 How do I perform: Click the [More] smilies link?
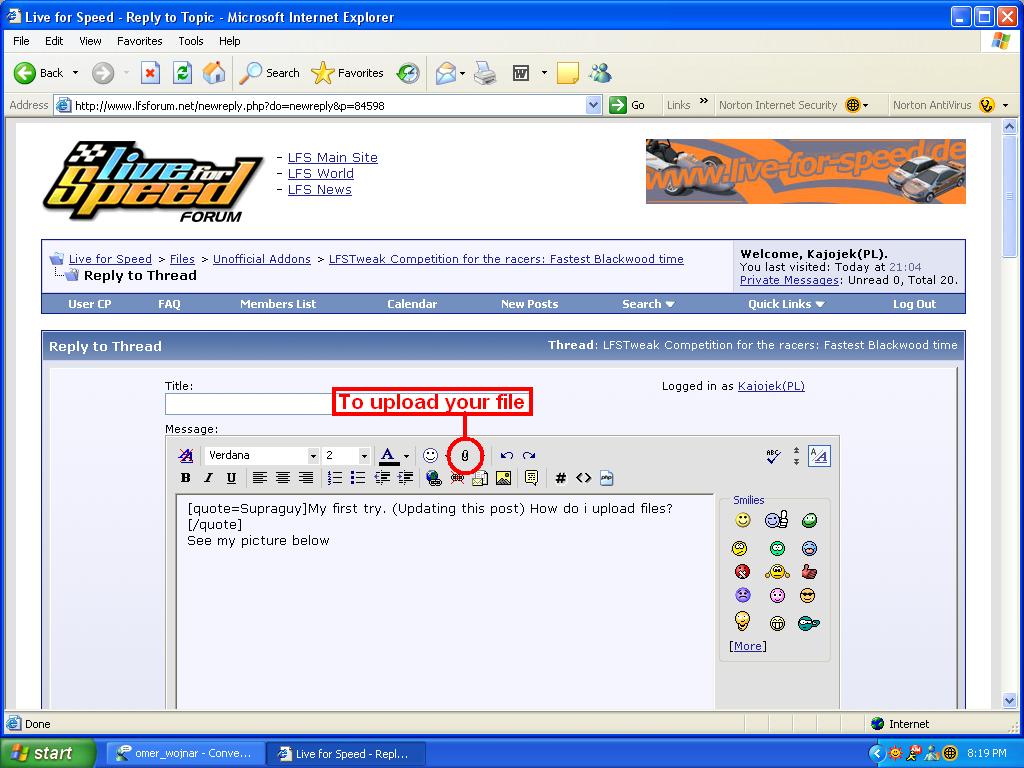(x=748, y=646)
